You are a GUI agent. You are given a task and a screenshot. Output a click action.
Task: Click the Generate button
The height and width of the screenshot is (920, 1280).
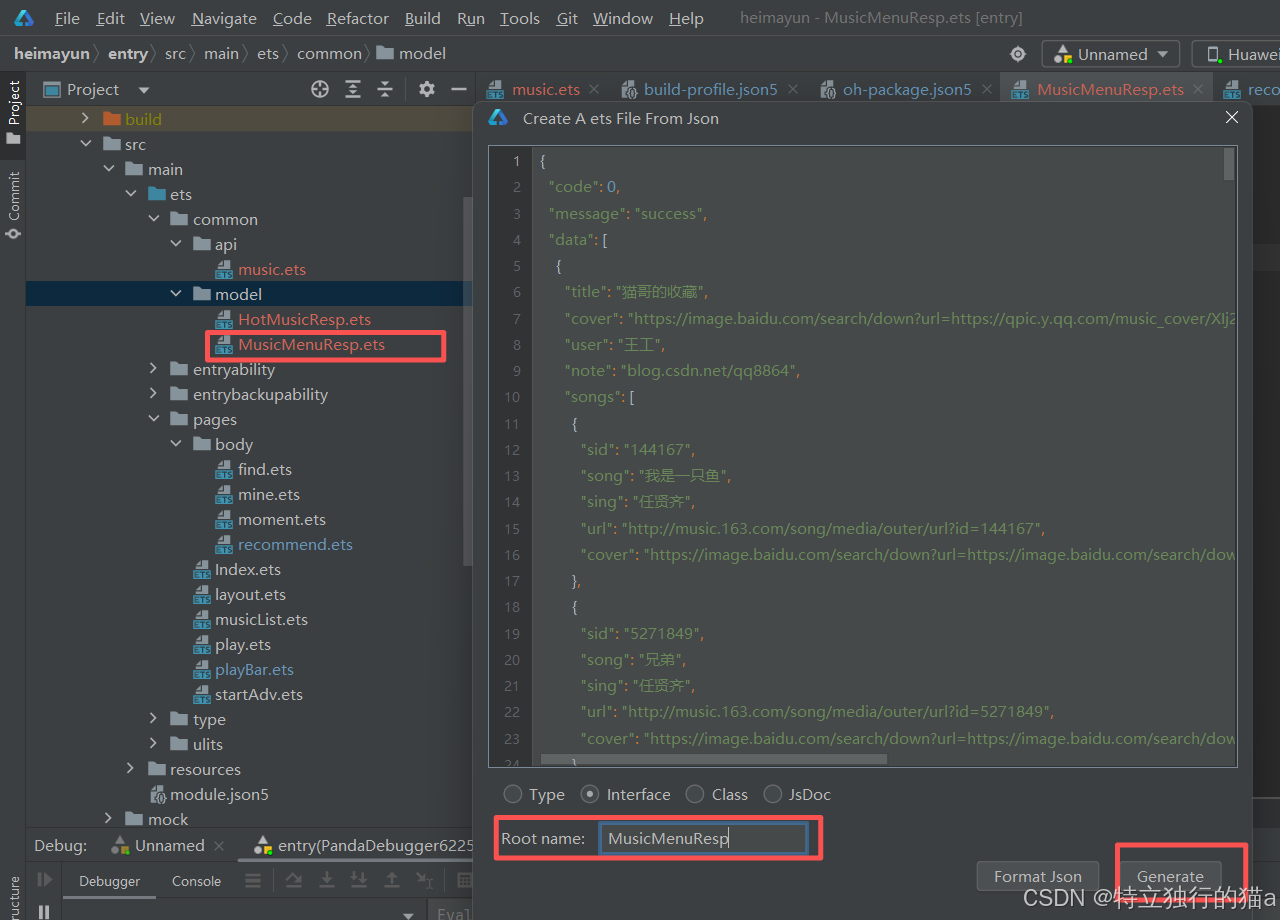coord(1170,876)
